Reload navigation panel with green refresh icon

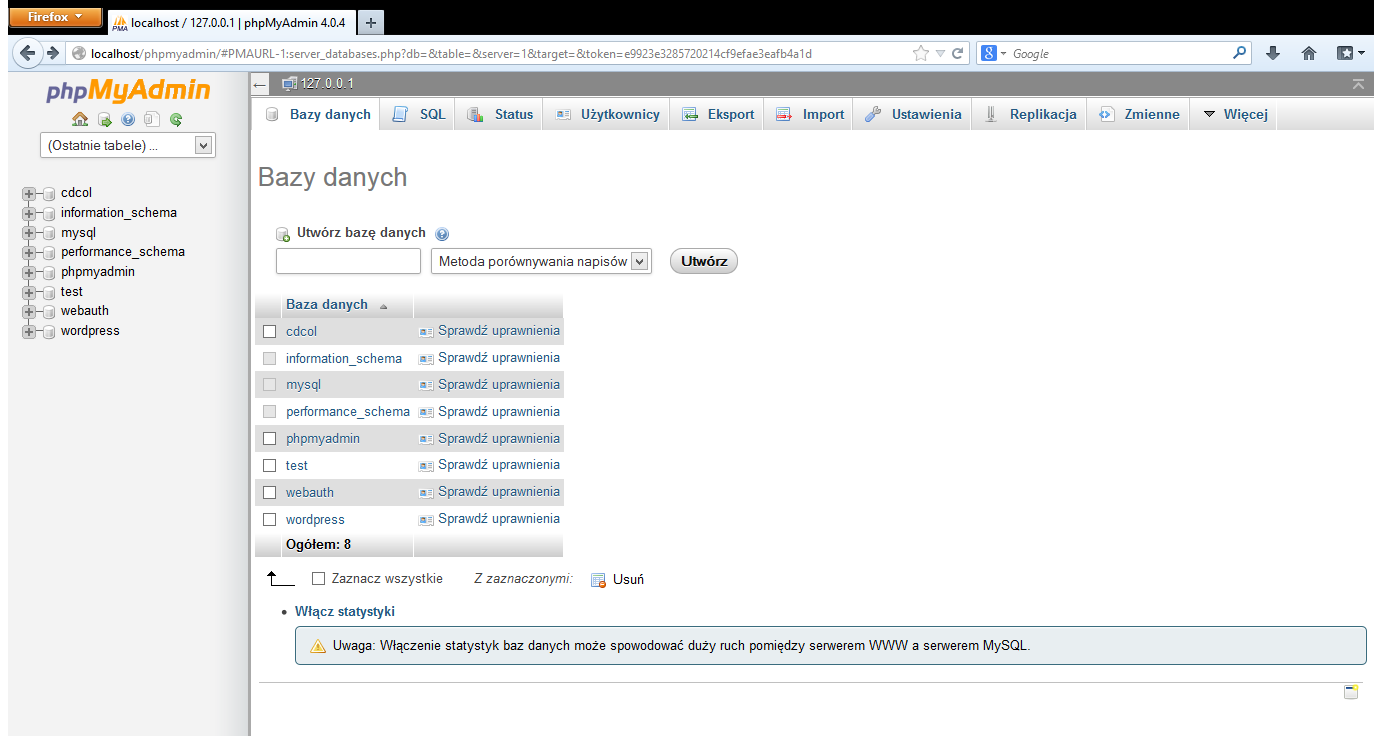(x=176, y=119)
